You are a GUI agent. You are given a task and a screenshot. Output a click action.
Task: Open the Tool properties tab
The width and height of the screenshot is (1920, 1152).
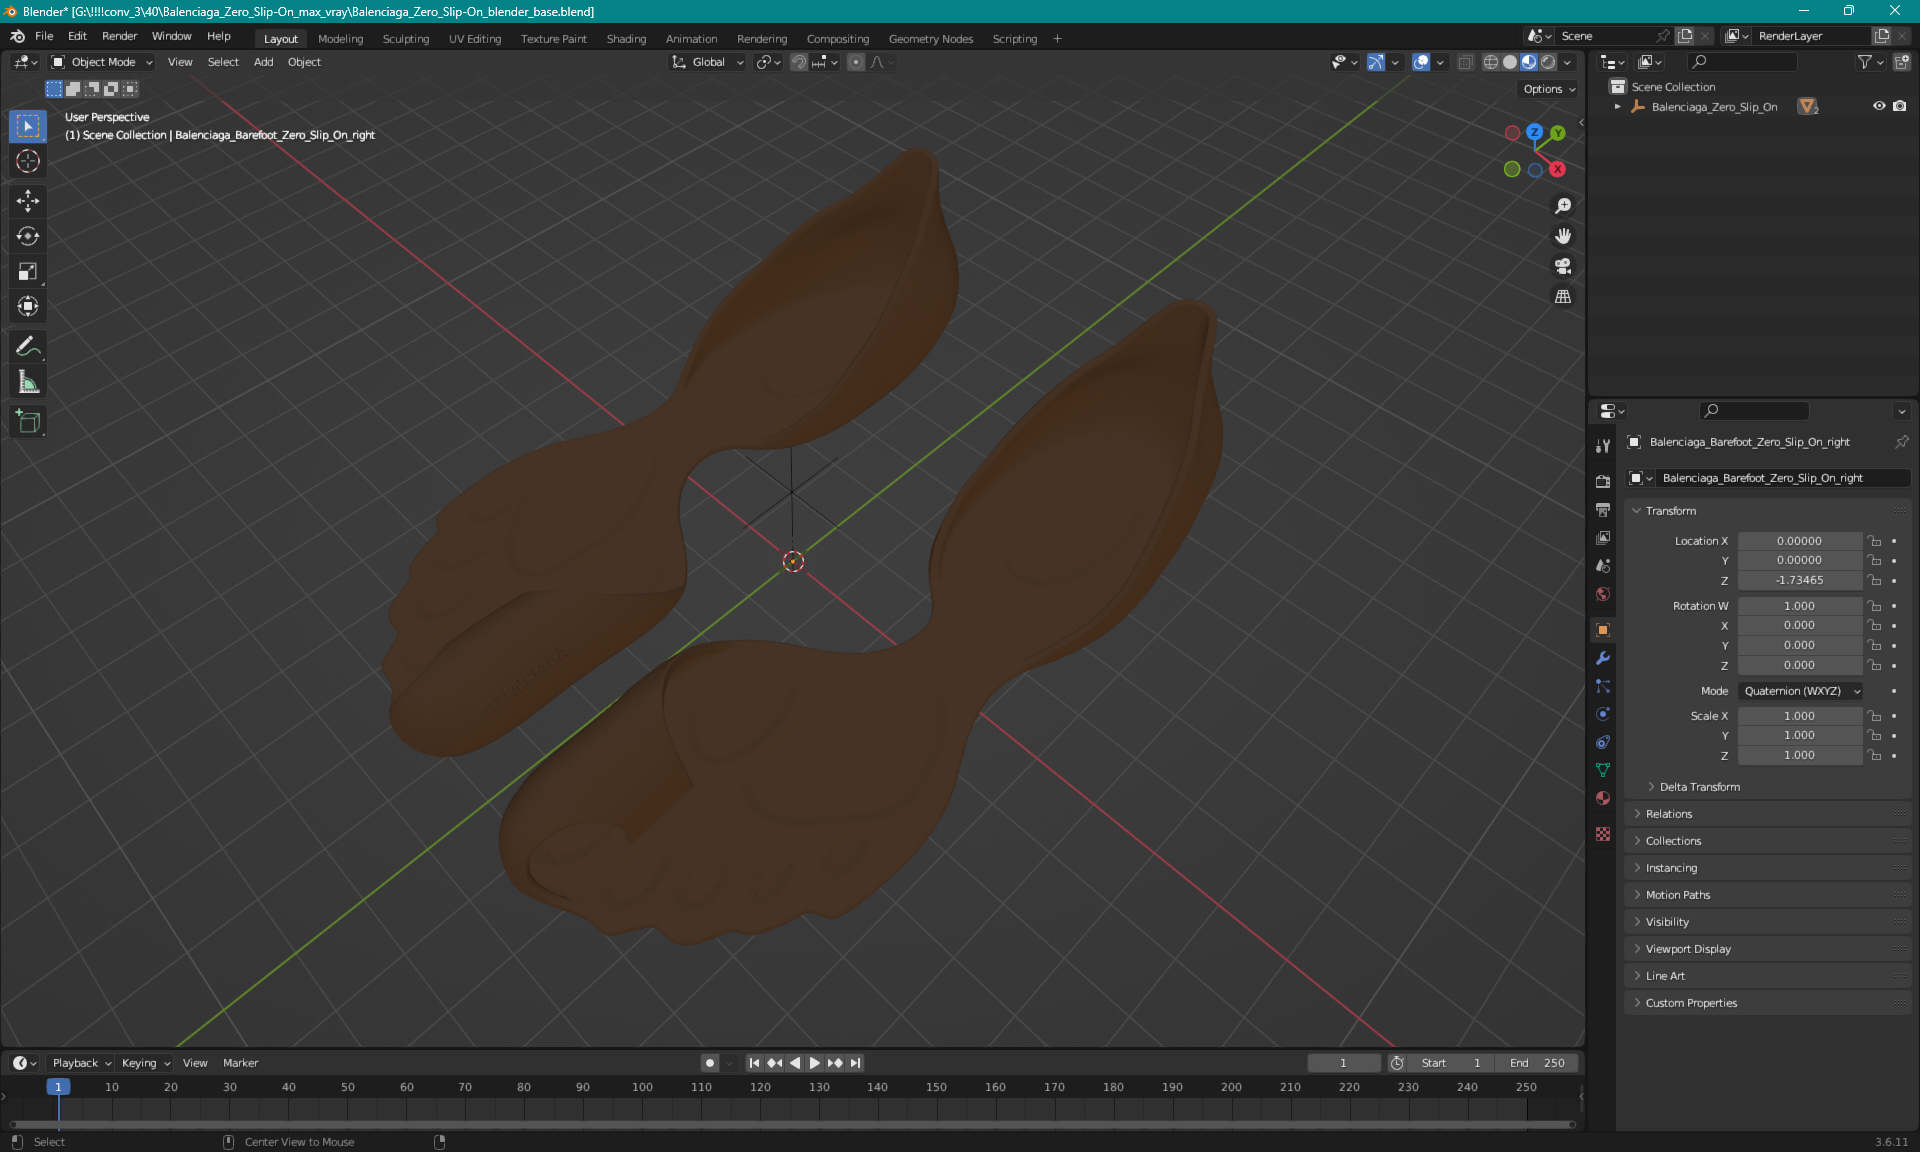(1603, 446)
